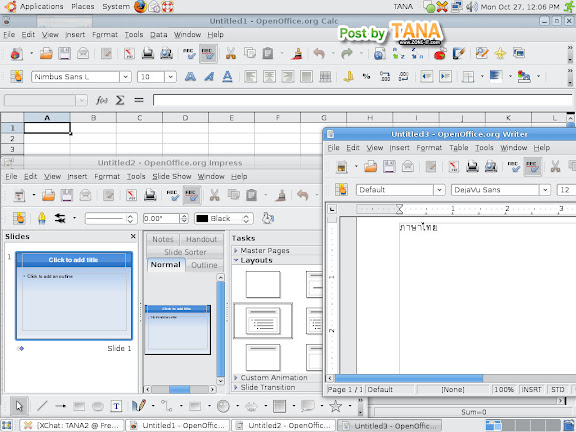The width and height of the screenshot is (576, 432).
Task: Toggle AutoSpellcheck in Impress toolbar
Action: (x=192, y=195)
